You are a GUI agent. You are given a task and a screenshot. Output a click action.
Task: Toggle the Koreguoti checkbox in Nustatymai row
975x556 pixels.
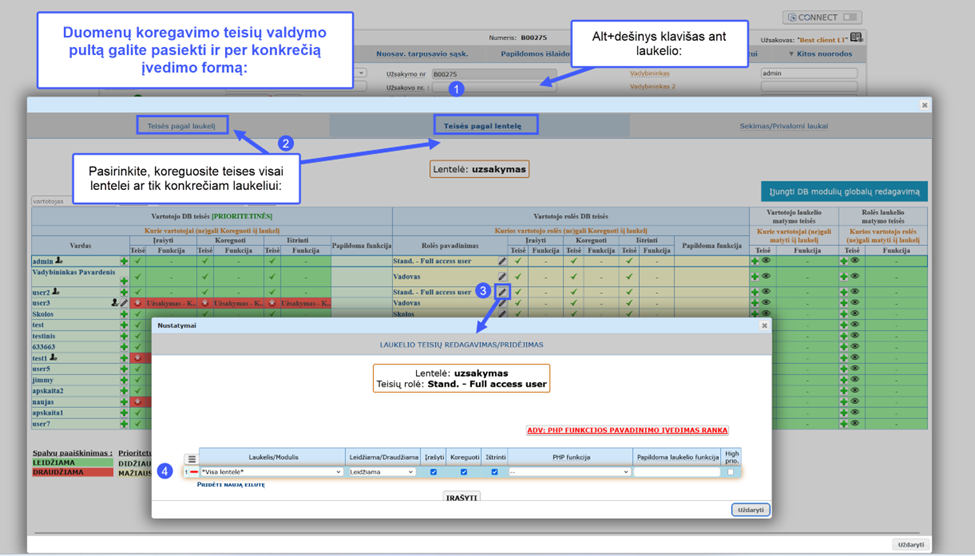(464, 472)
